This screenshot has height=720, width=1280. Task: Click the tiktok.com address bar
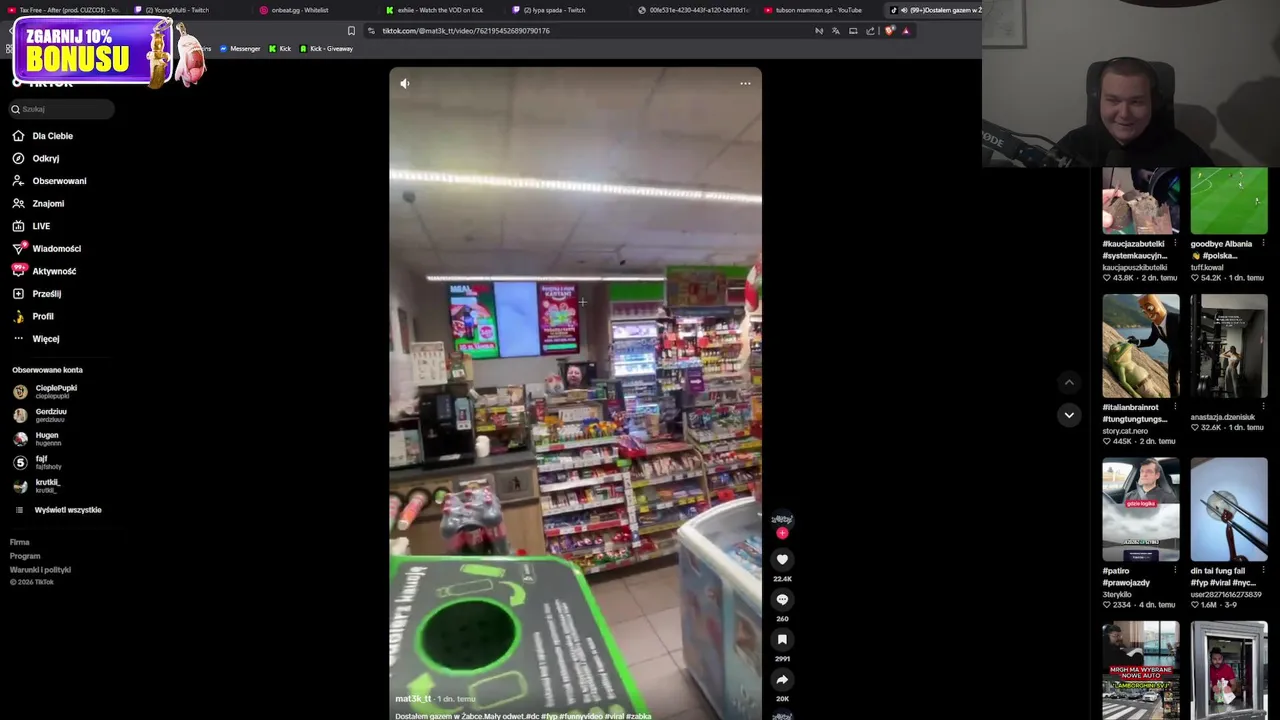point(590,31)
